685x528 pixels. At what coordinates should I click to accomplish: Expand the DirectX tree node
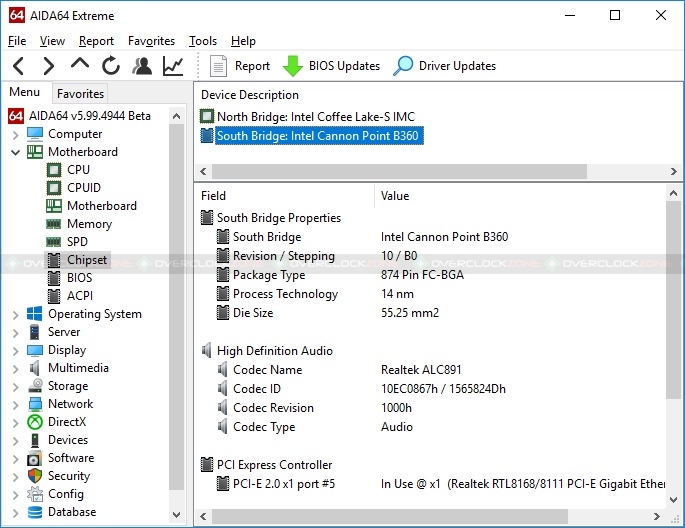[16, 423]
